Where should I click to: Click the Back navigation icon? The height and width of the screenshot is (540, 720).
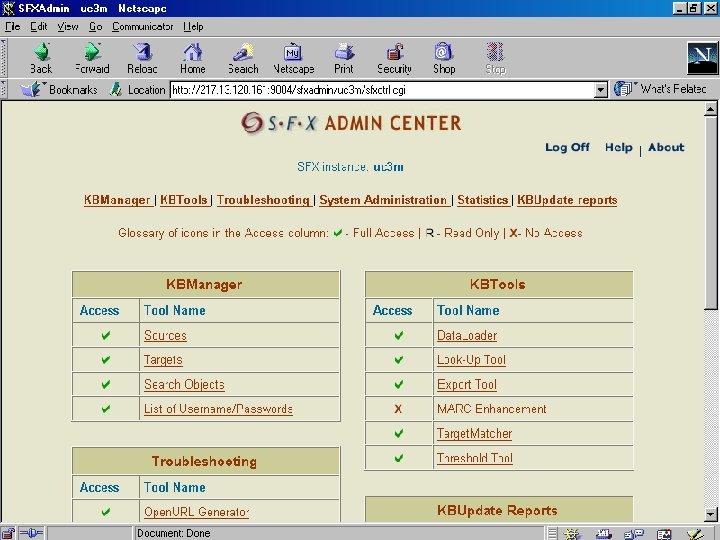pyautogui.click(x=41, y=52)
